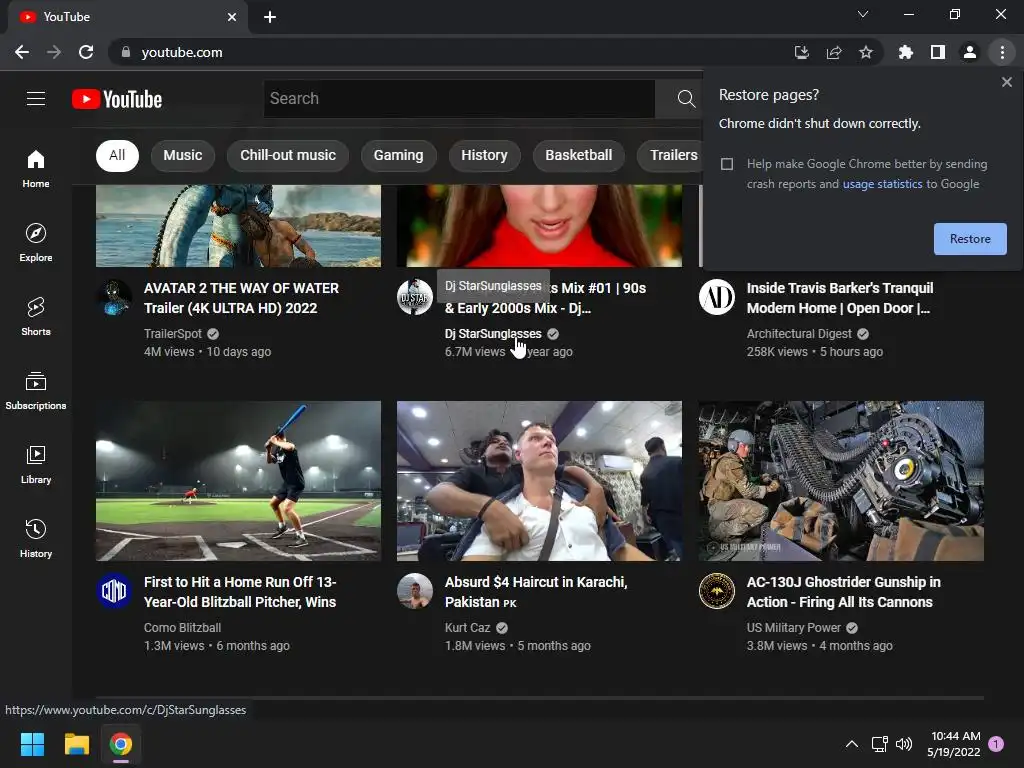The height and width of the screenshot is (768, 1024).
Task: Click the YouTube logo
Action: point(117,99)
